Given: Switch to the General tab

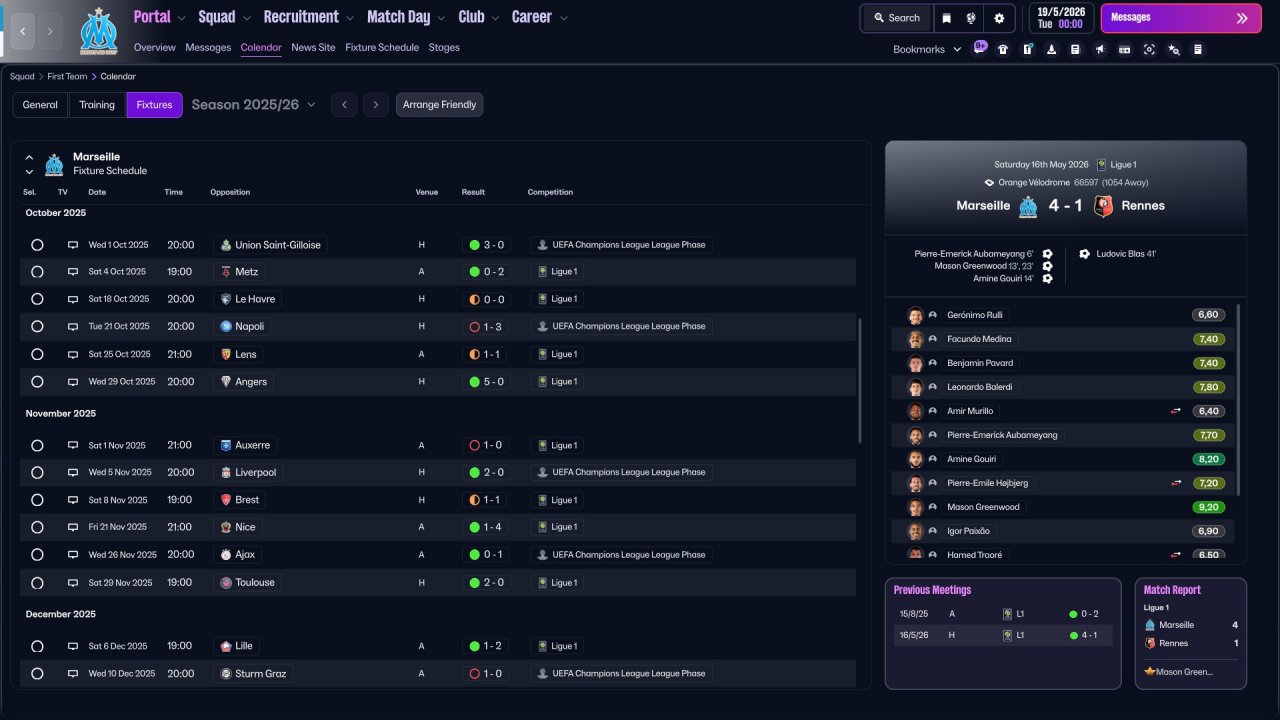Looking at the screenshot, I should (x=40, y=105).
